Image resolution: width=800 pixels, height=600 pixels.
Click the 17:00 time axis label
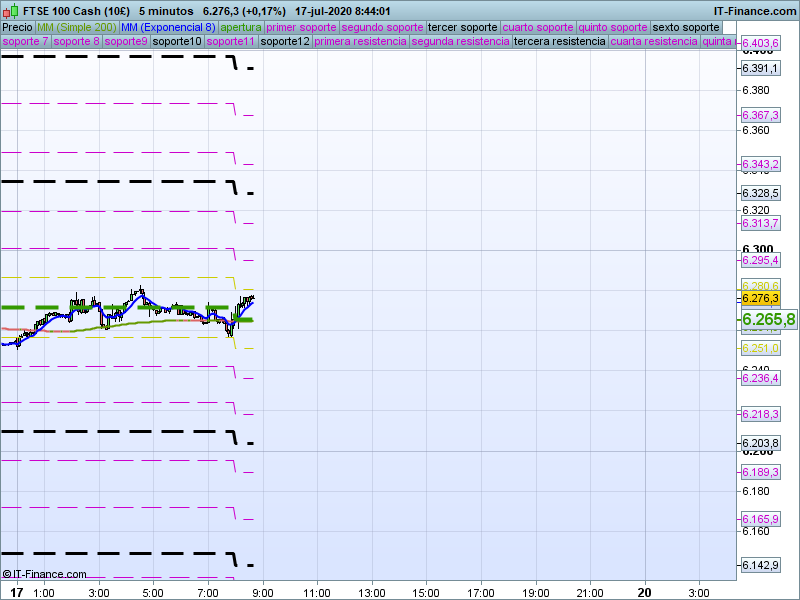(481, 593)
